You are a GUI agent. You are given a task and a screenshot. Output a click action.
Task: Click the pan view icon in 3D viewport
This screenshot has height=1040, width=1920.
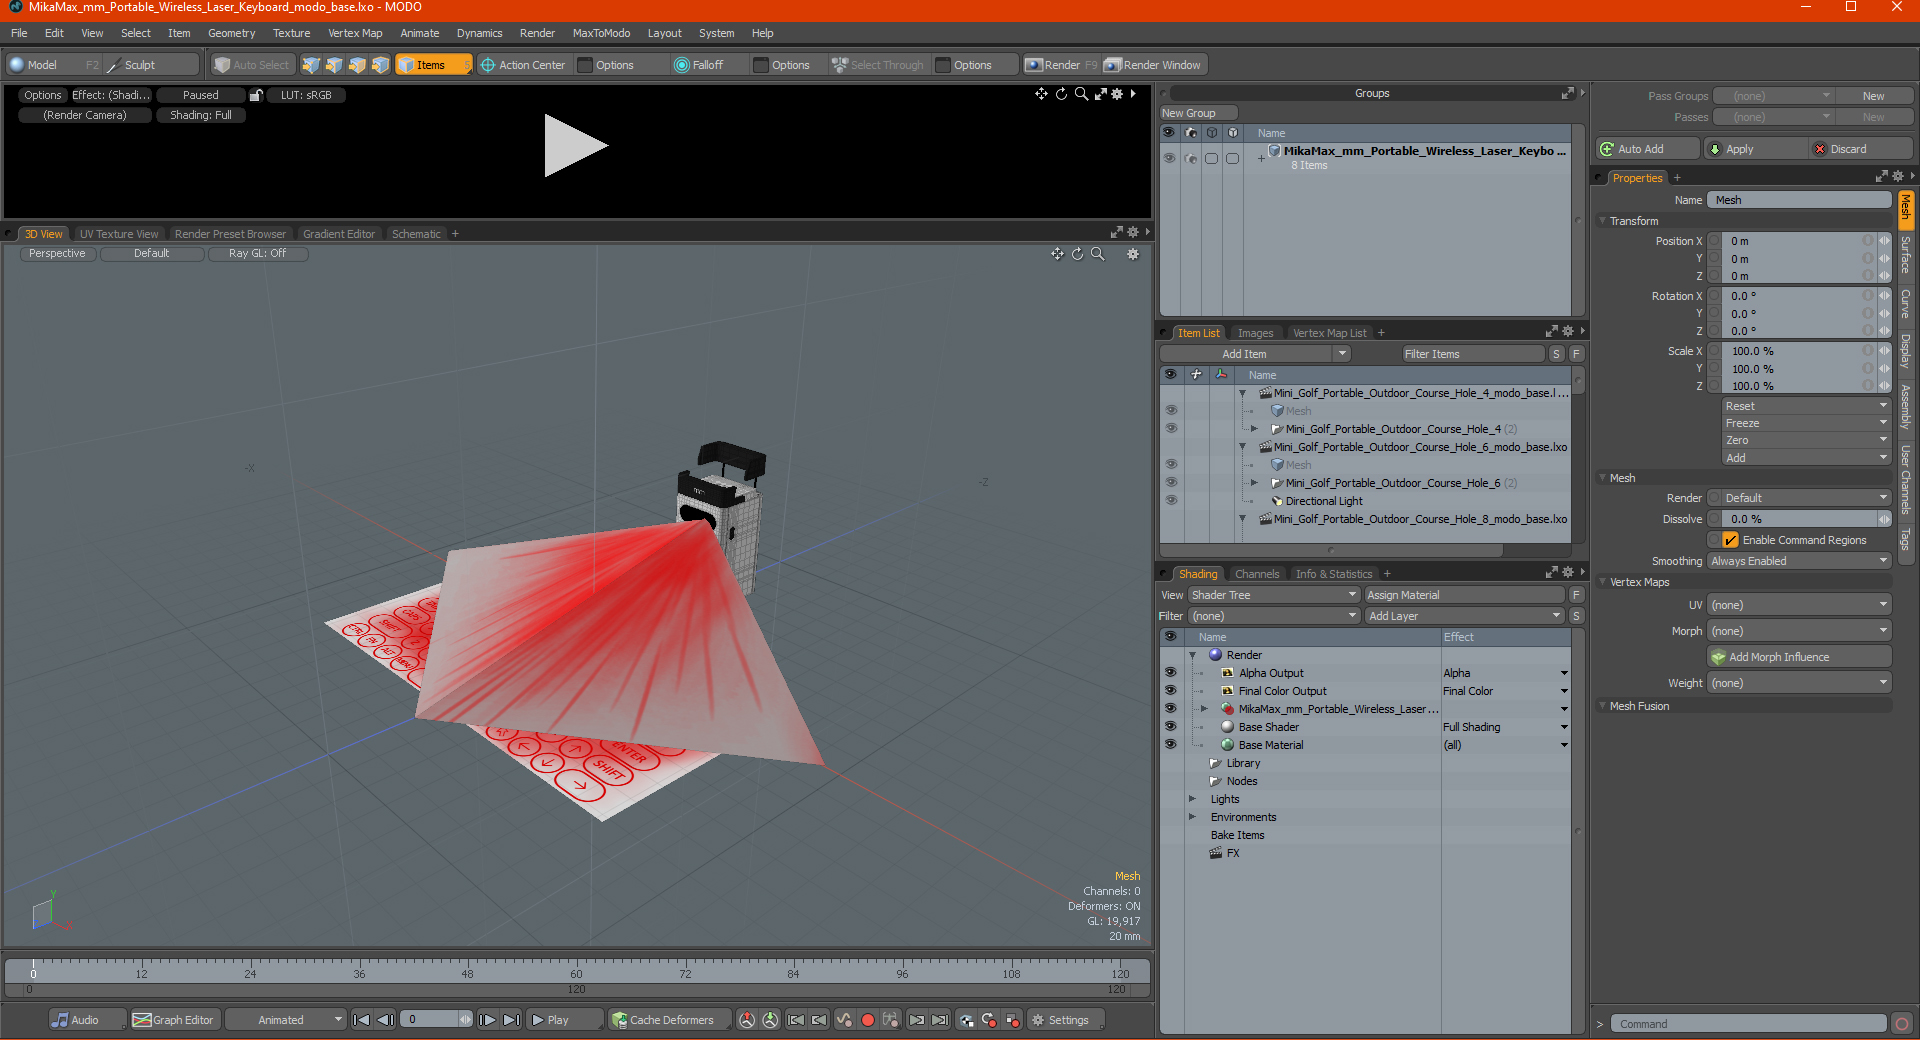pyautogui.click(x=1057, y=254)
